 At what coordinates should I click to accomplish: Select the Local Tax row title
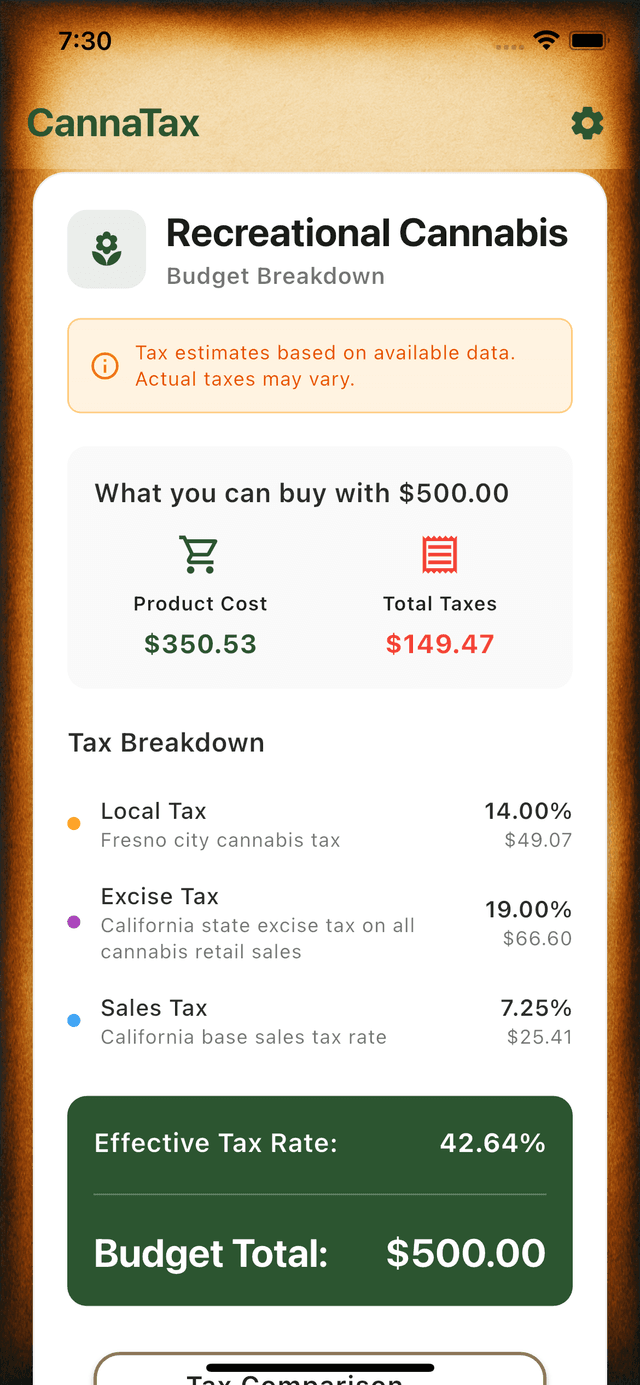154,811
